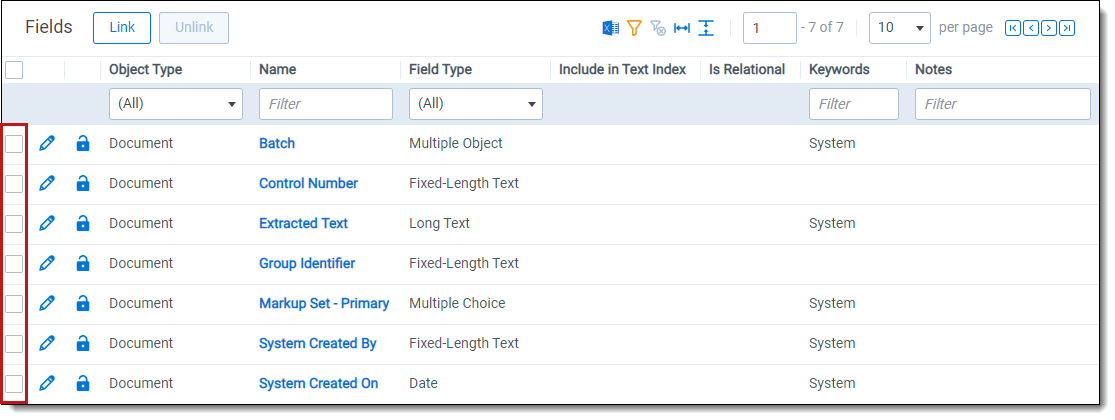This screenshot has width=1115, height=420.
Task: Select the Control Number row checkbox
Action: [14, 184]
